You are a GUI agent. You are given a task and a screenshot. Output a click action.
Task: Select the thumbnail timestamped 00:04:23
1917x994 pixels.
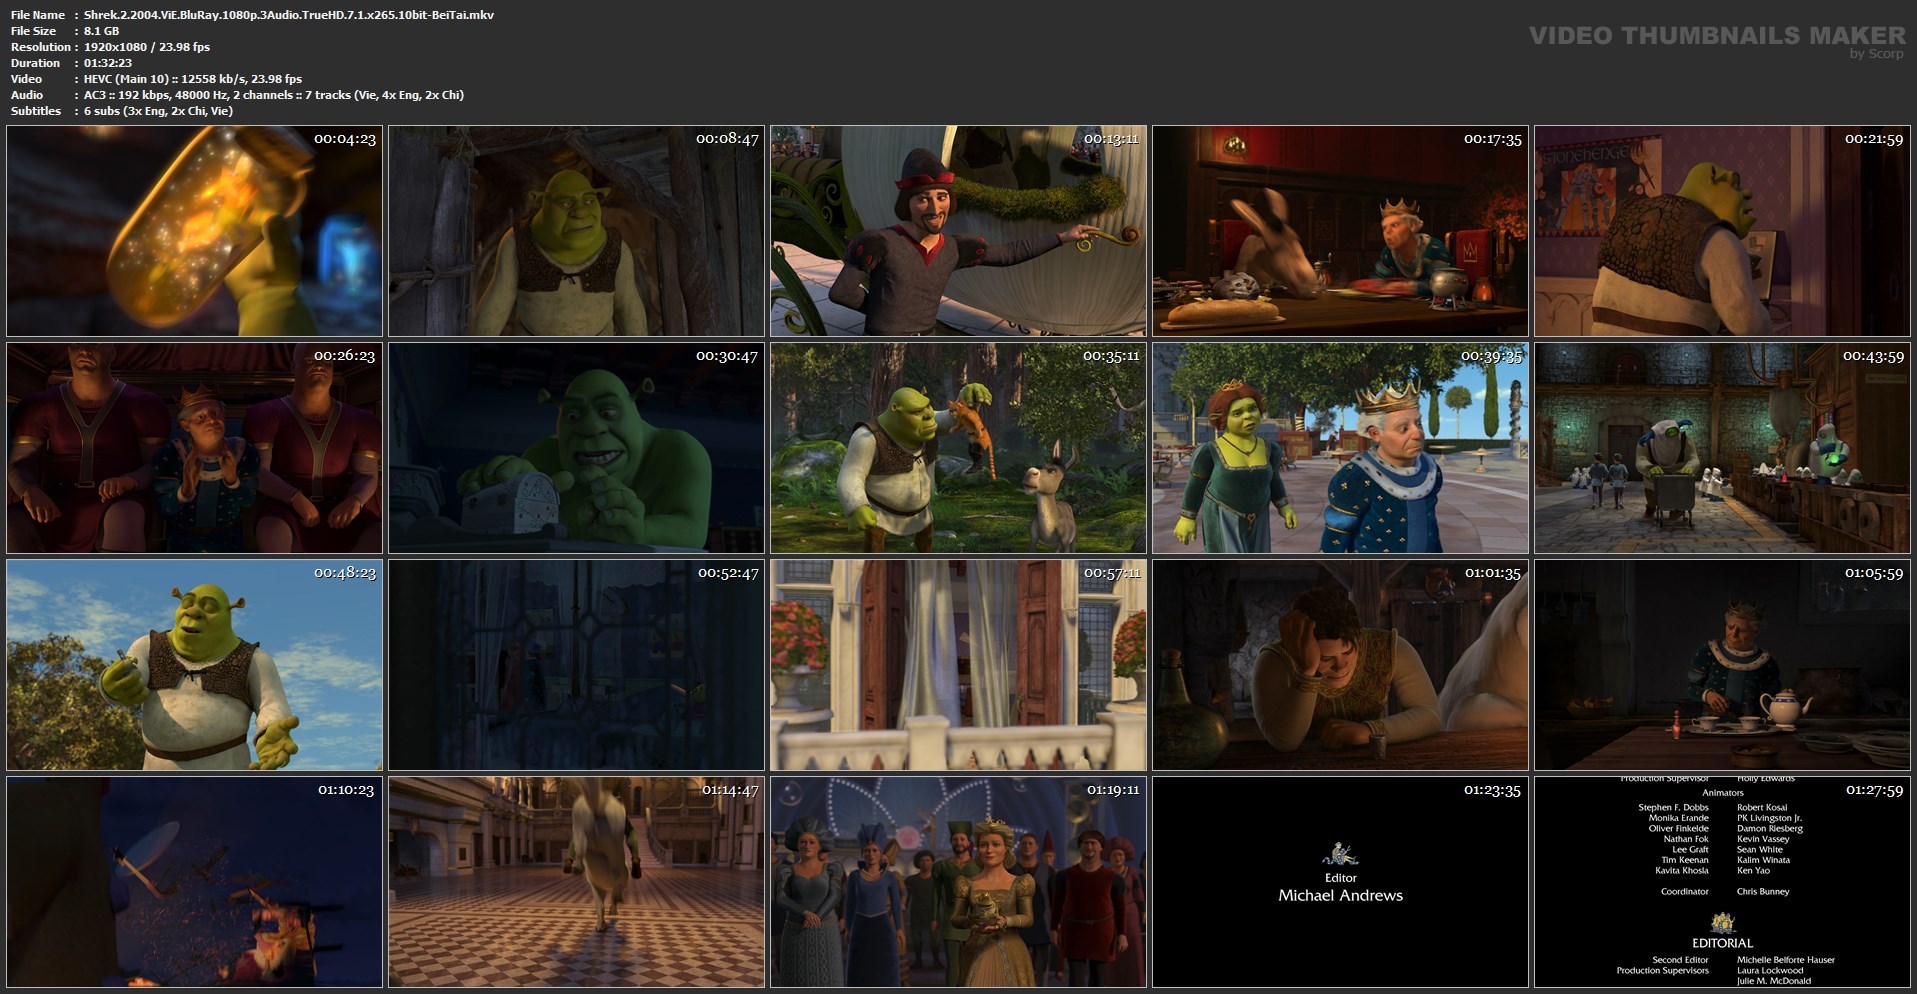coord(194,231)
